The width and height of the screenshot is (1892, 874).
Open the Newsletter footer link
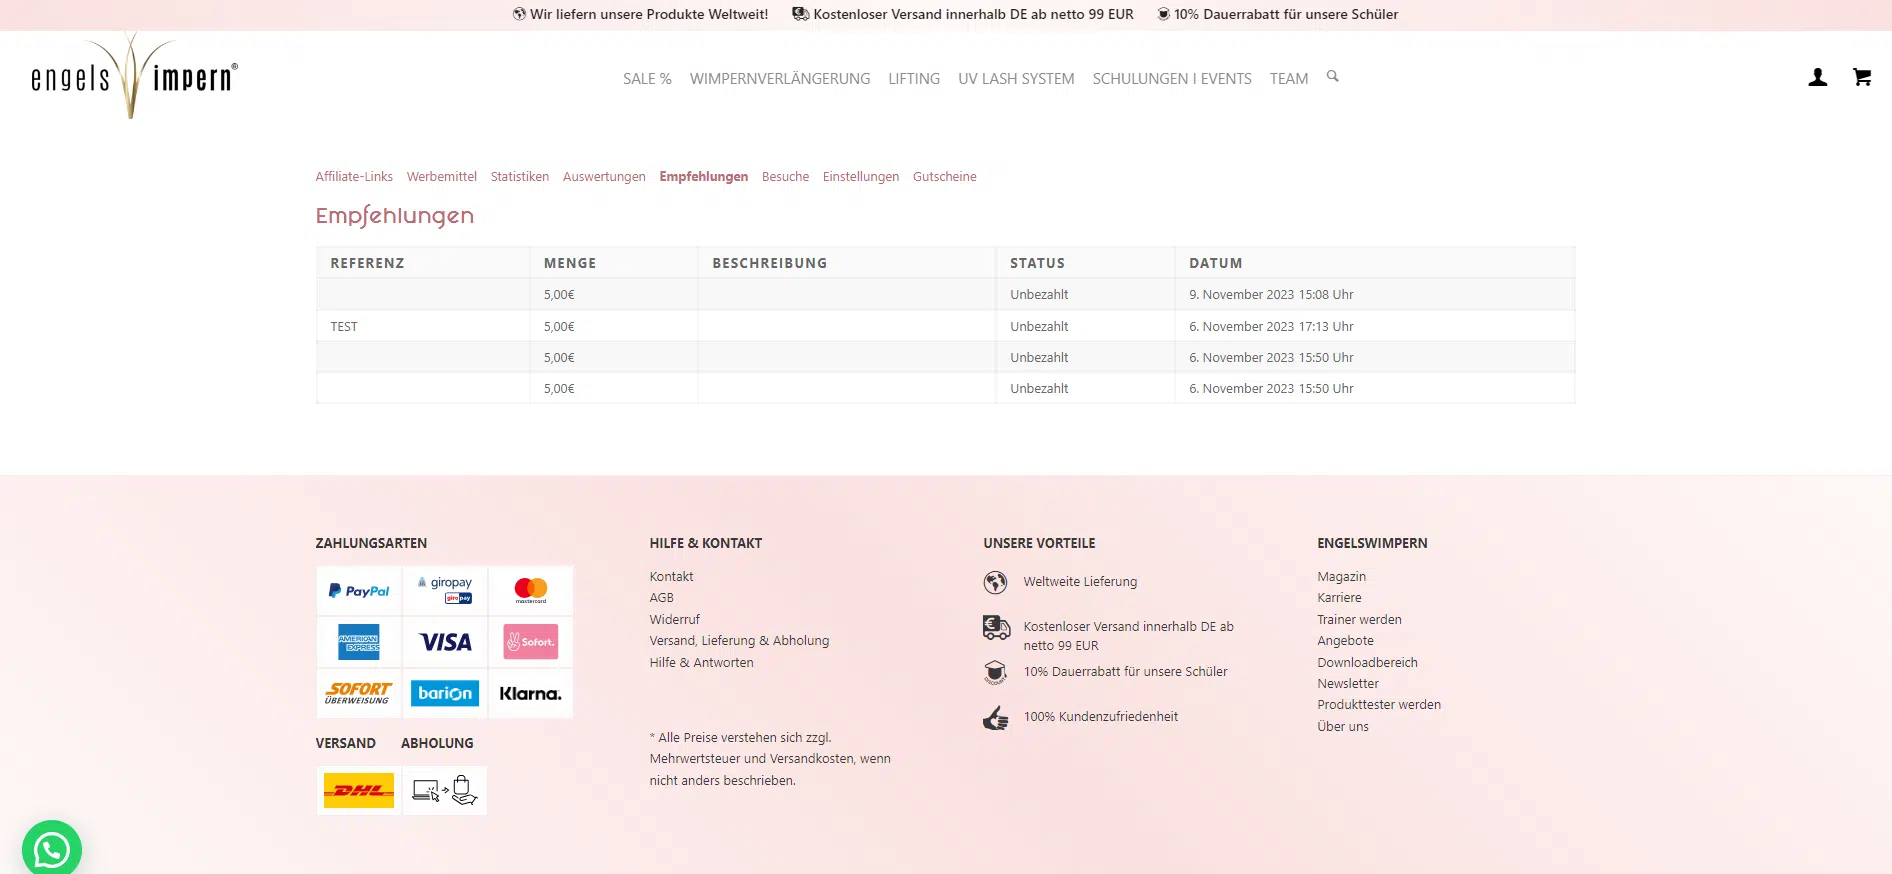(1347, 684)
